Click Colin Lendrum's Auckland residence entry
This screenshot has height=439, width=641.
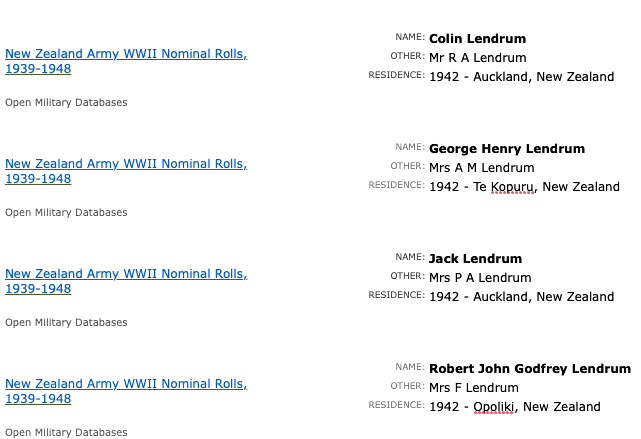click(x=521, y=77)
